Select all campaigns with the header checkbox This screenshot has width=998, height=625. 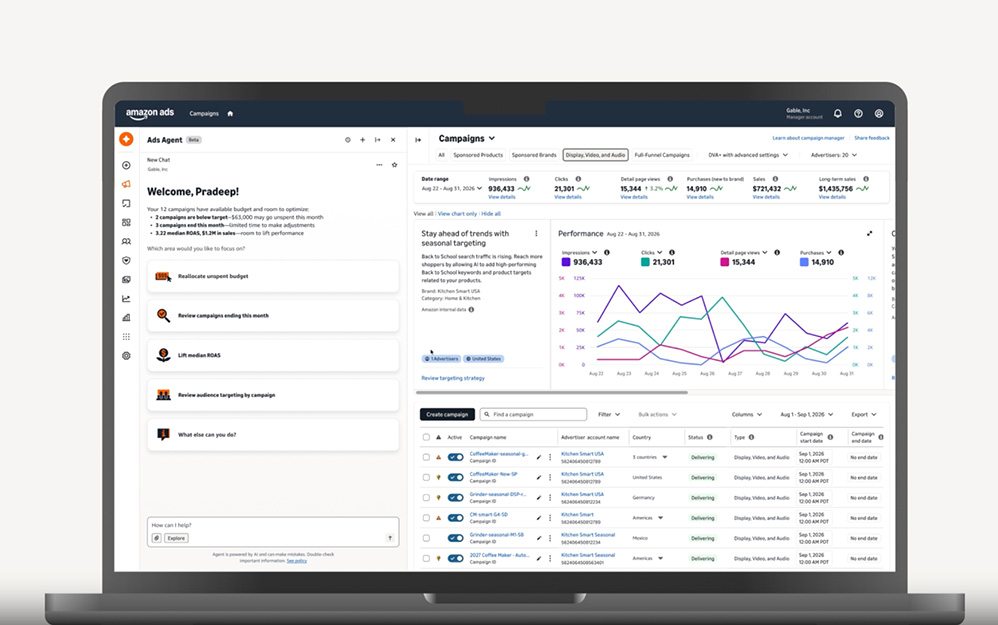(x=426, y=437)
